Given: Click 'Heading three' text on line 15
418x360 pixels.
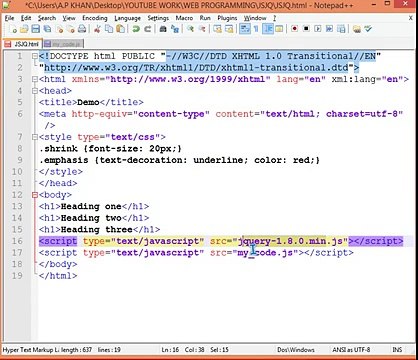Looking at the screenshot, I should pos(97,230).
